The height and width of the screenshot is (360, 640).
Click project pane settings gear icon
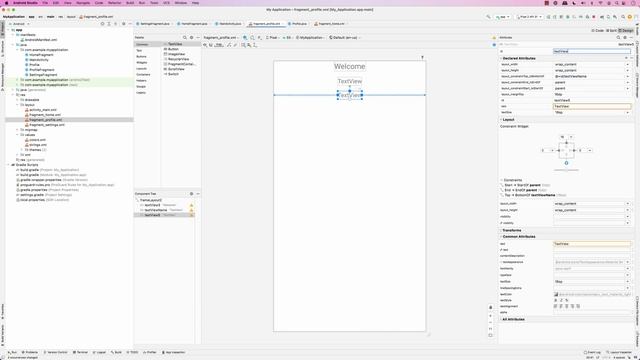click(x=124, y=24)
